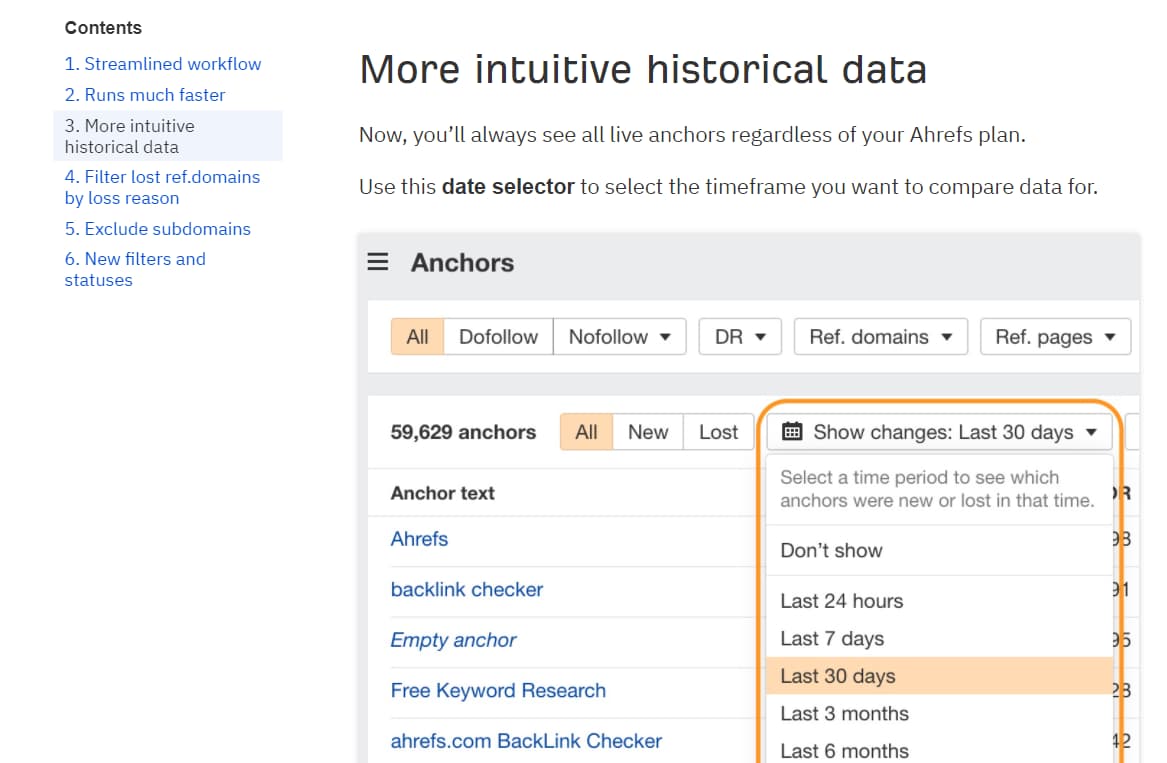1167x763 pixels.
Task: Open ahrefs.com BackLink Checker anchor link
Action: pyautogui.click(x=526, y=741)
